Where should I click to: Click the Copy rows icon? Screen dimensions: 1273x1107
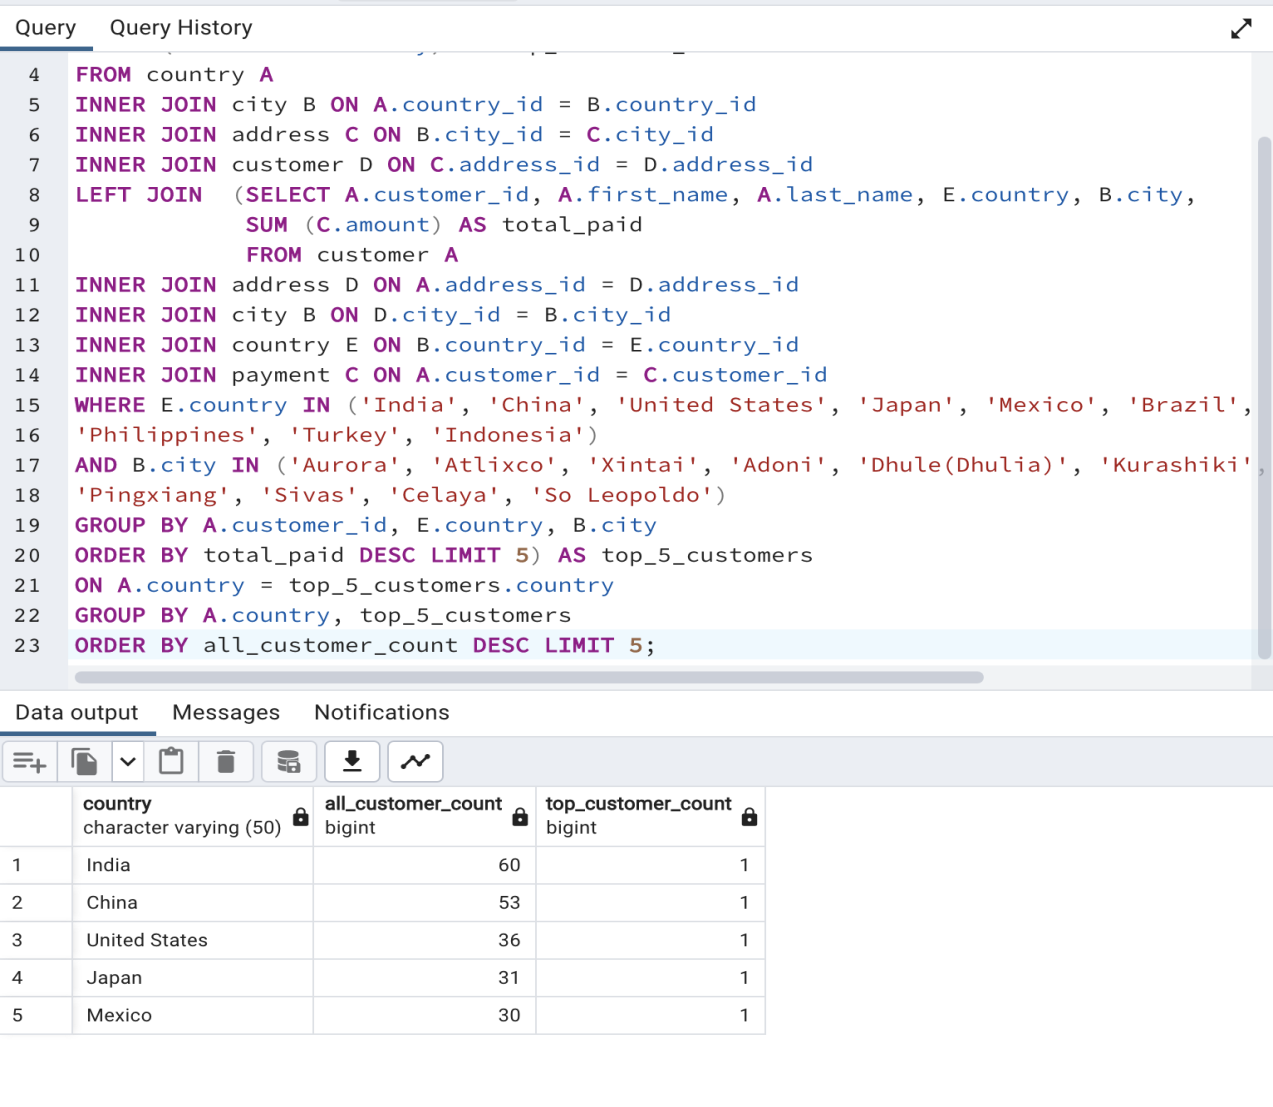click(84, 761)
